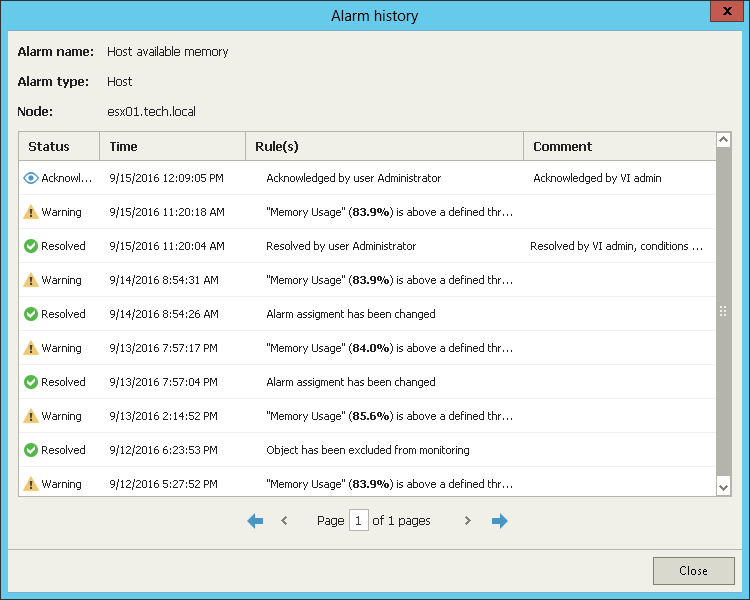The image size is (750, 600).
Task: Sort by the Comment column header
Action: click(x=620, y=146)
